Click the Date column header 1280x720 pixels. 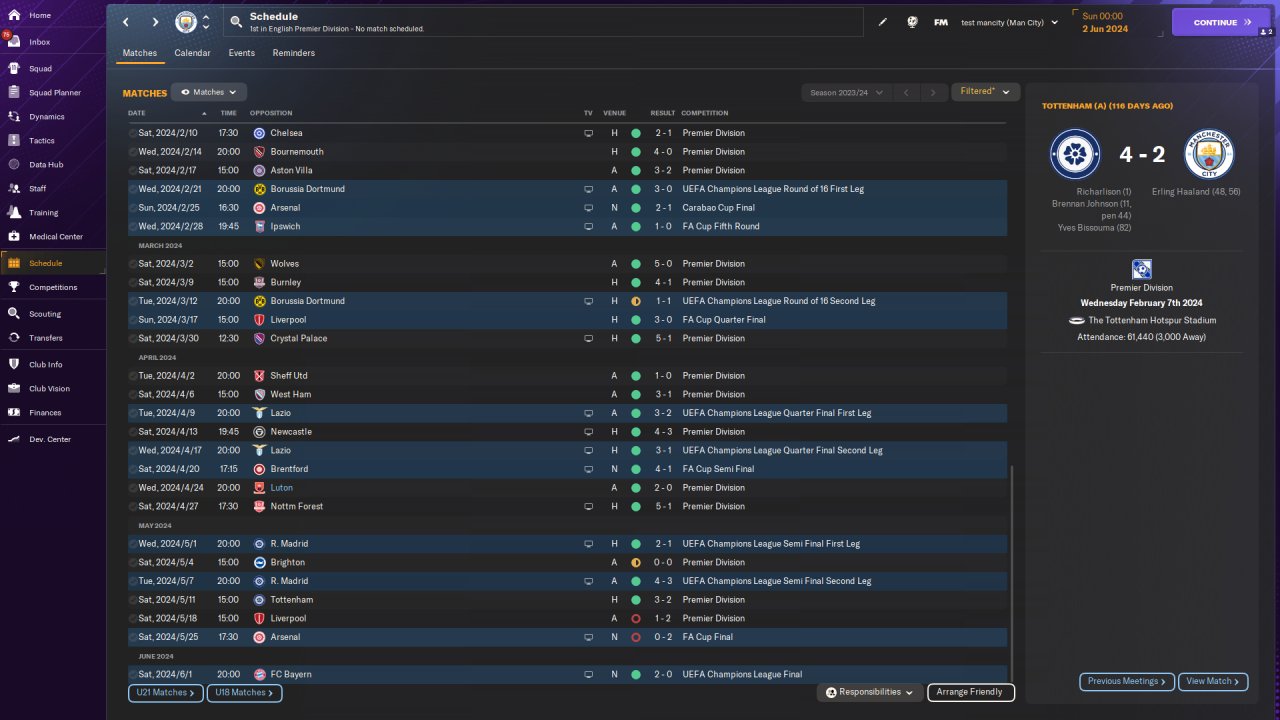(137, 113)
